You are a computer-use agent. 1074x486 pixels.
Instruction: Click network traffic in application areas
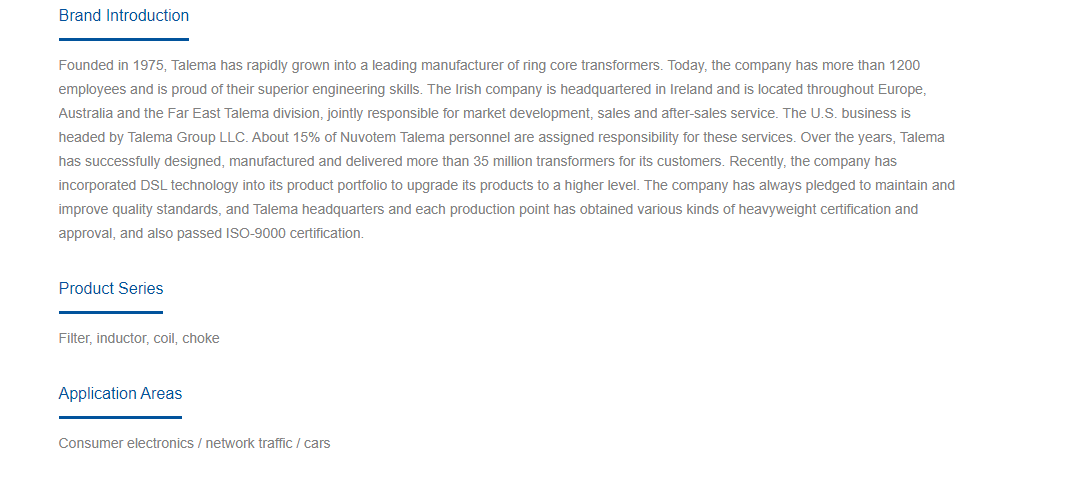click(x=249, y=444)
